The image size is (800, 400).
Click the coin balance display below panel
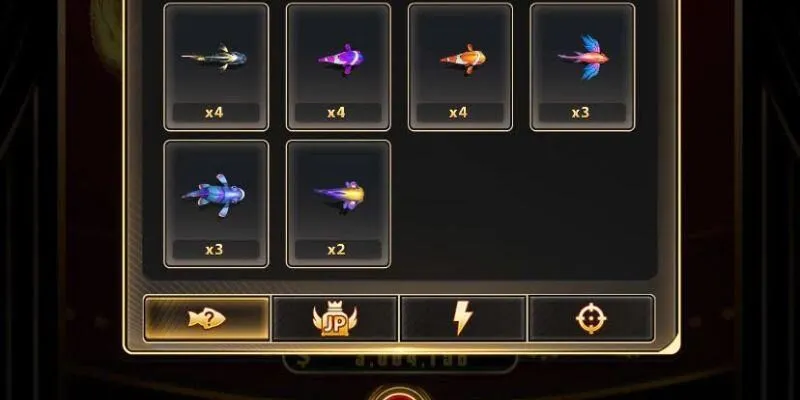[400, 362]
